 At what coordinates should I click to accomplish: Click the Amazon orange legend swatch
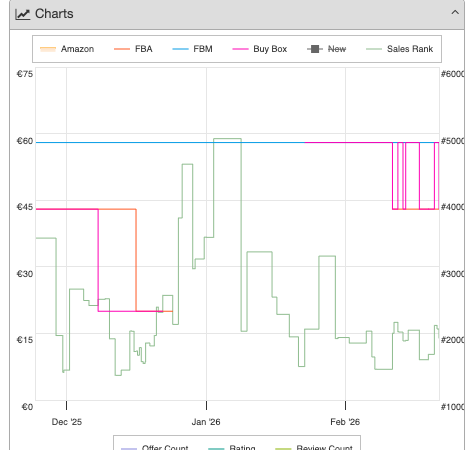[48, 49]
